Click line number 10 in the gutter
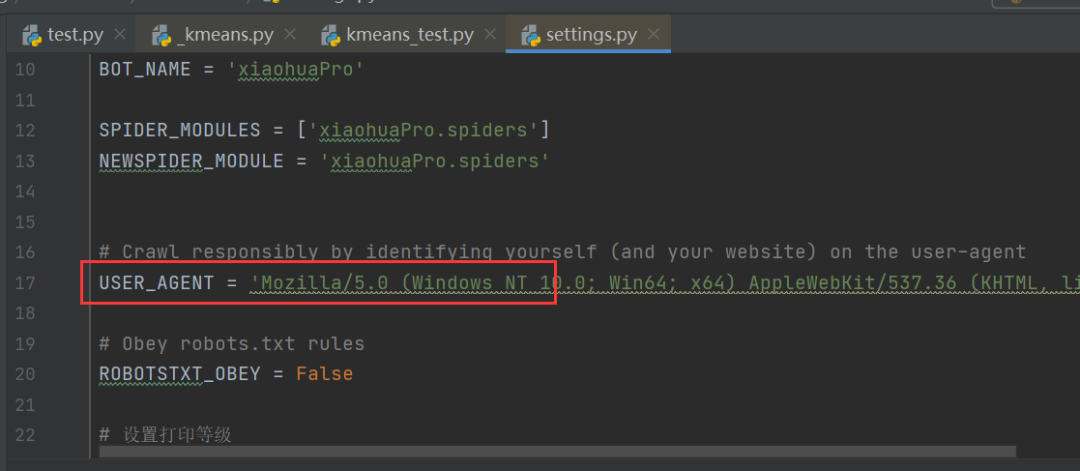1080x471 pixels. [25, 70]
